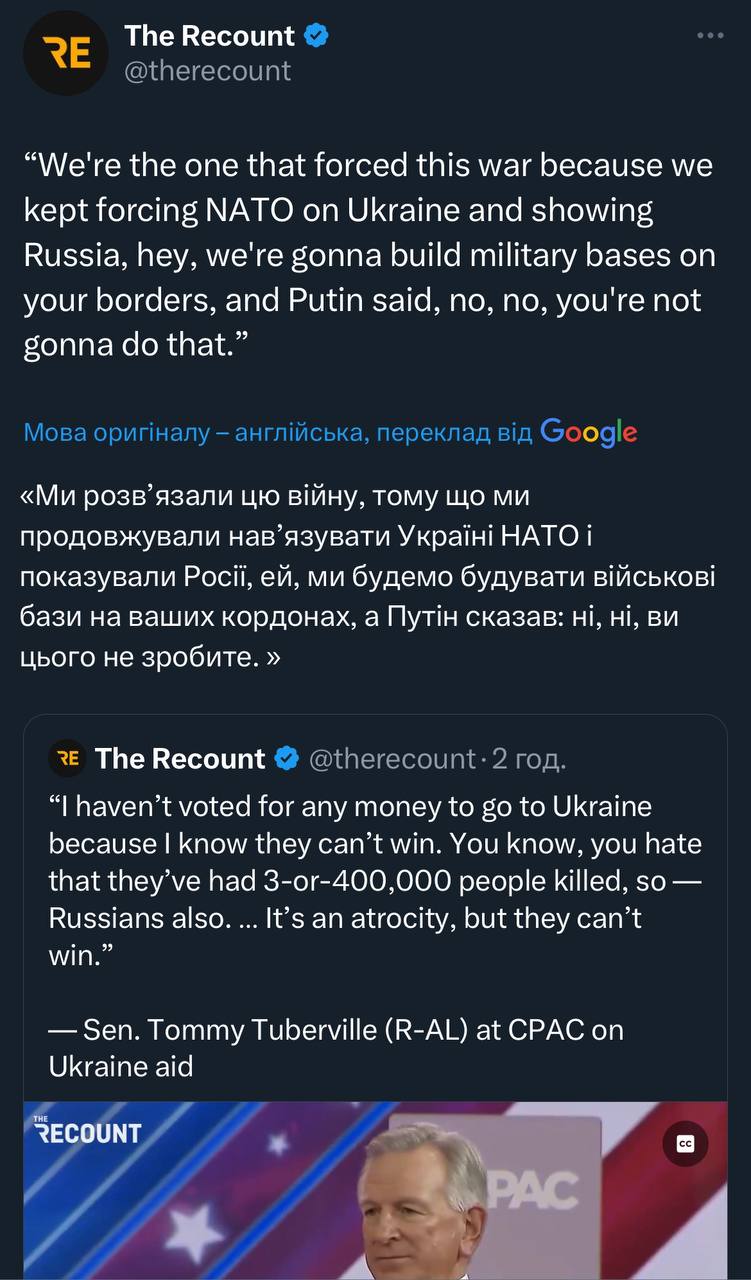Click The Recount watermark on the video

pyautogui.click(x=88, y=1130)
